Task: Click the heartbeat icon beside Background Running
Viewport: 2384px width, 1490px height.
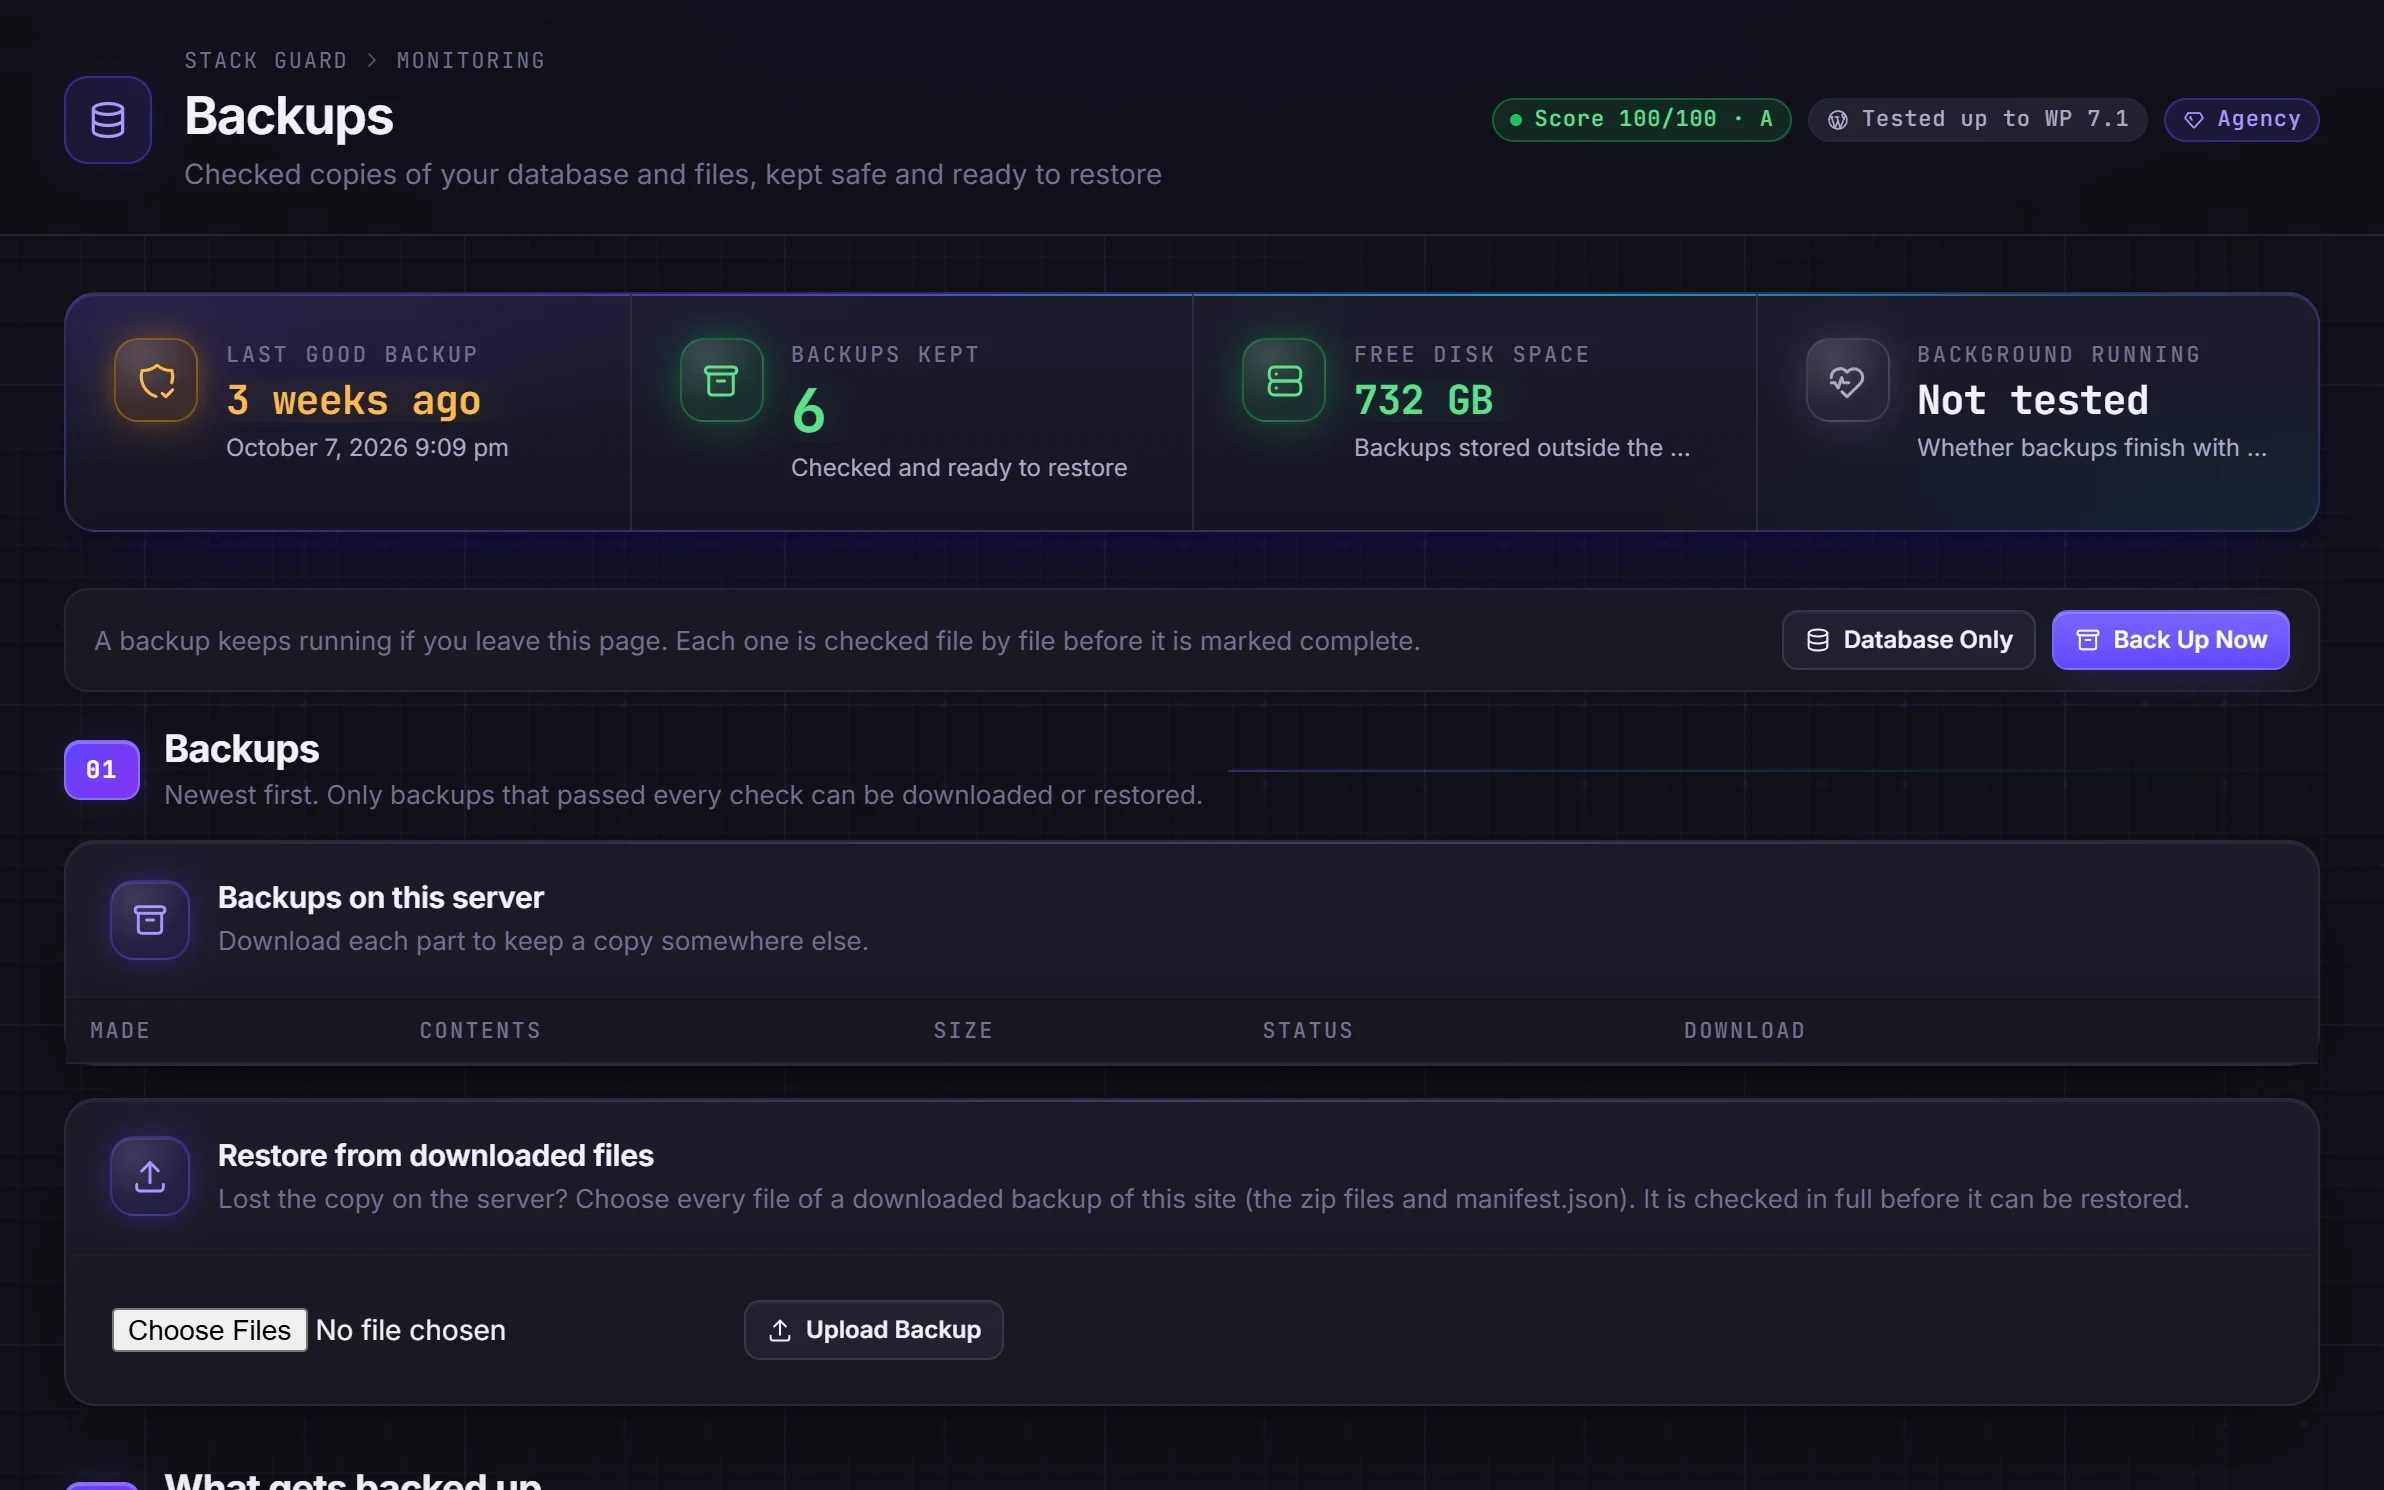Action: (x=1847, y=380)
